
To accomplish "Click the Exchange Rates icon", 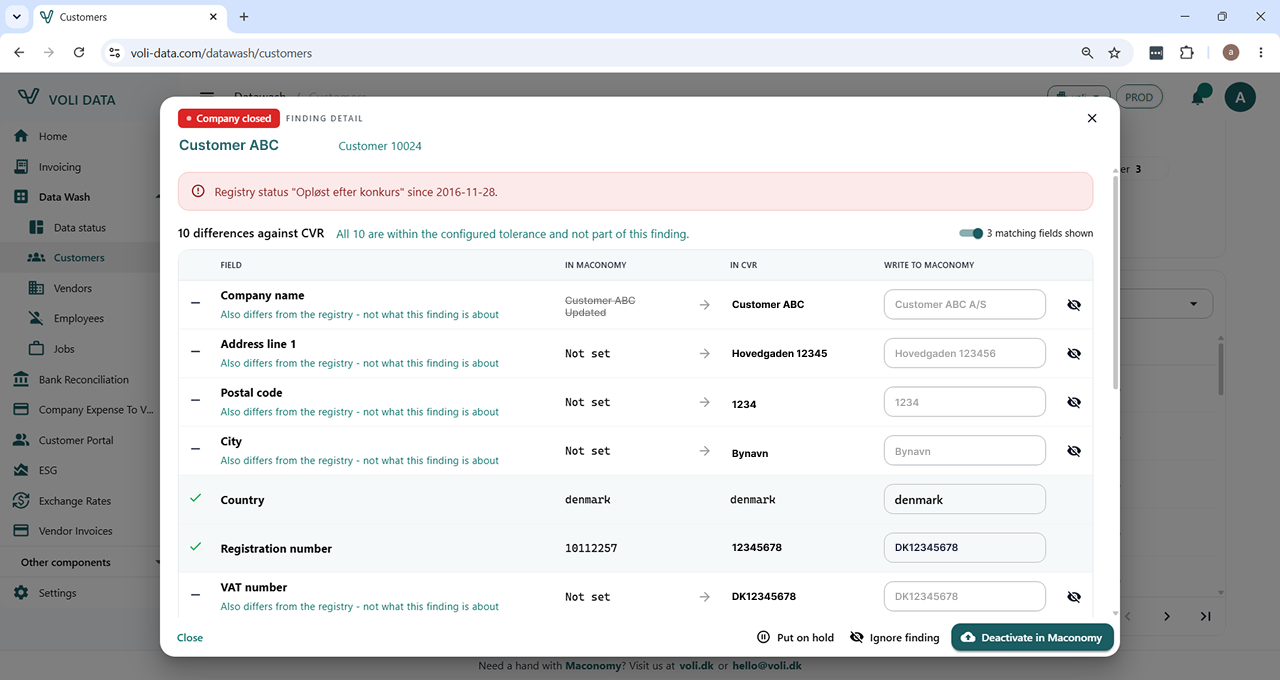I will pyautogui.click(x=21, y=501).
